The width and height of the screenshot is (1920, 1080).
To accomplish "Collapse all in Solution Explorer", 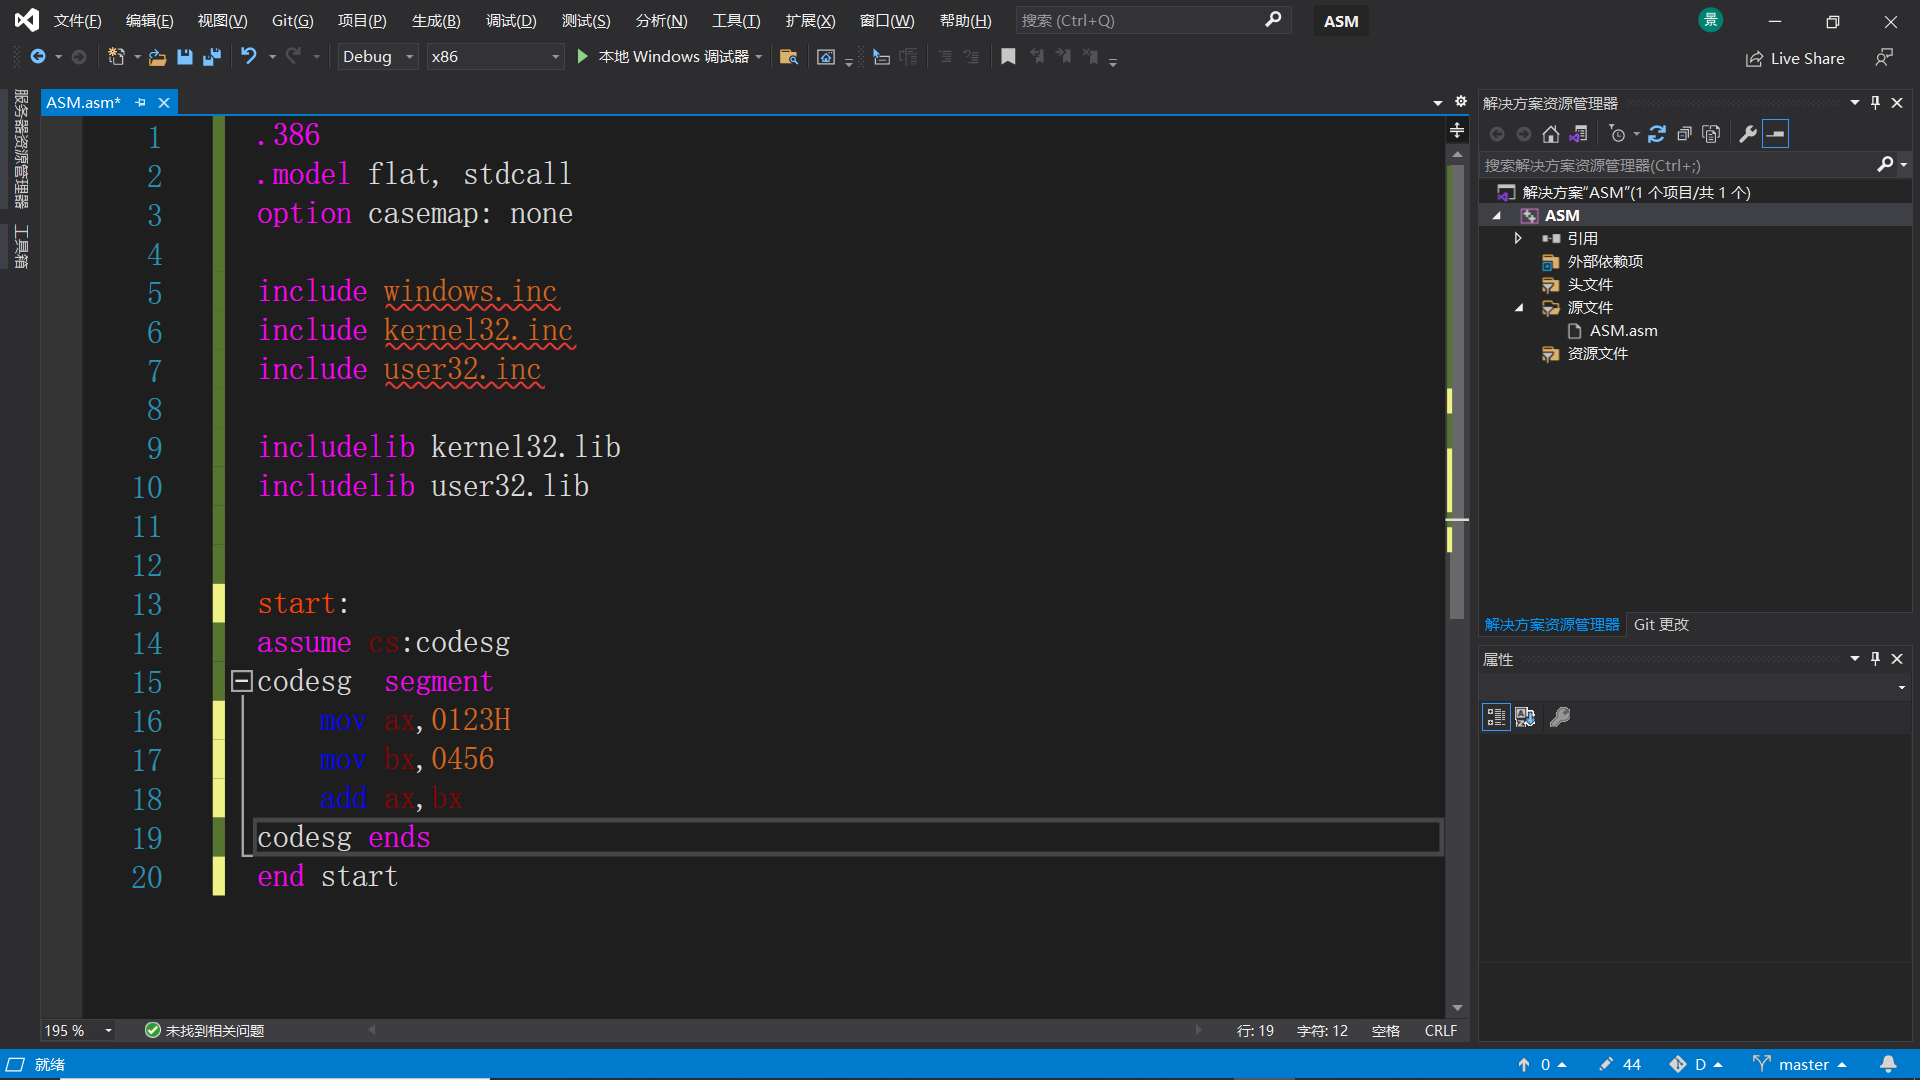I will click(x=1684, y=134).
